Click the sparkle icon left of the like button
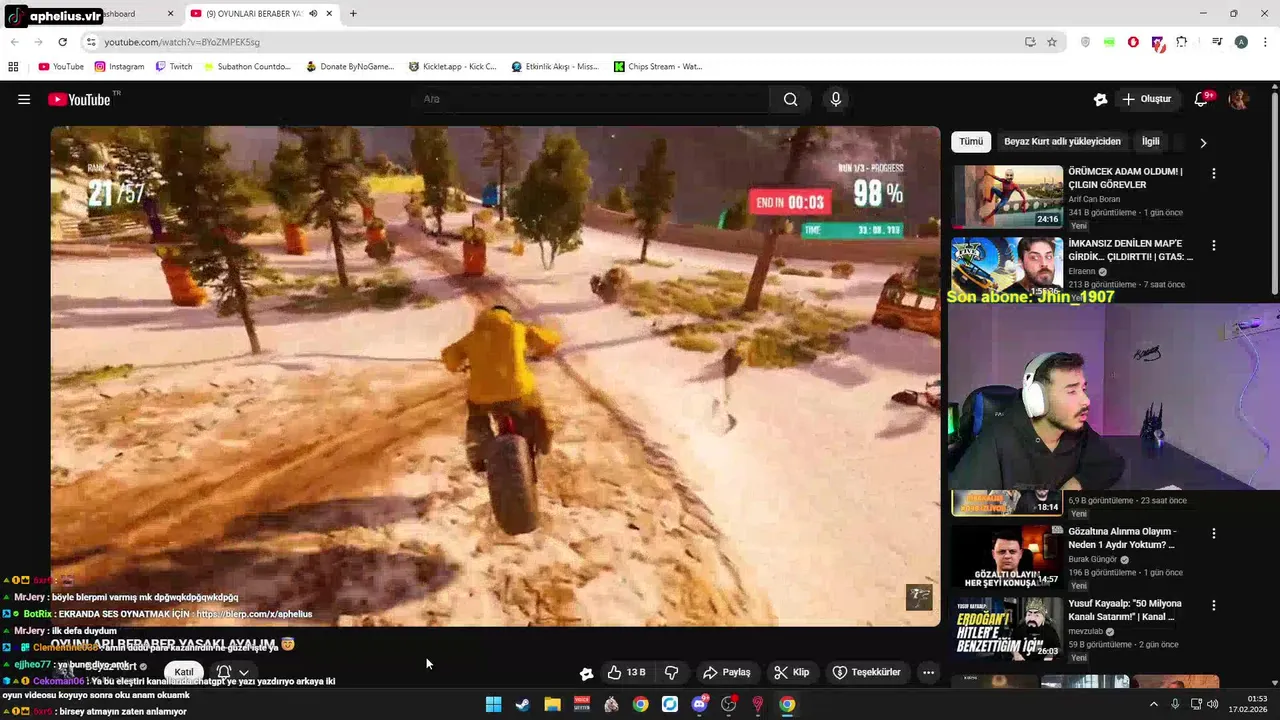 586,673
